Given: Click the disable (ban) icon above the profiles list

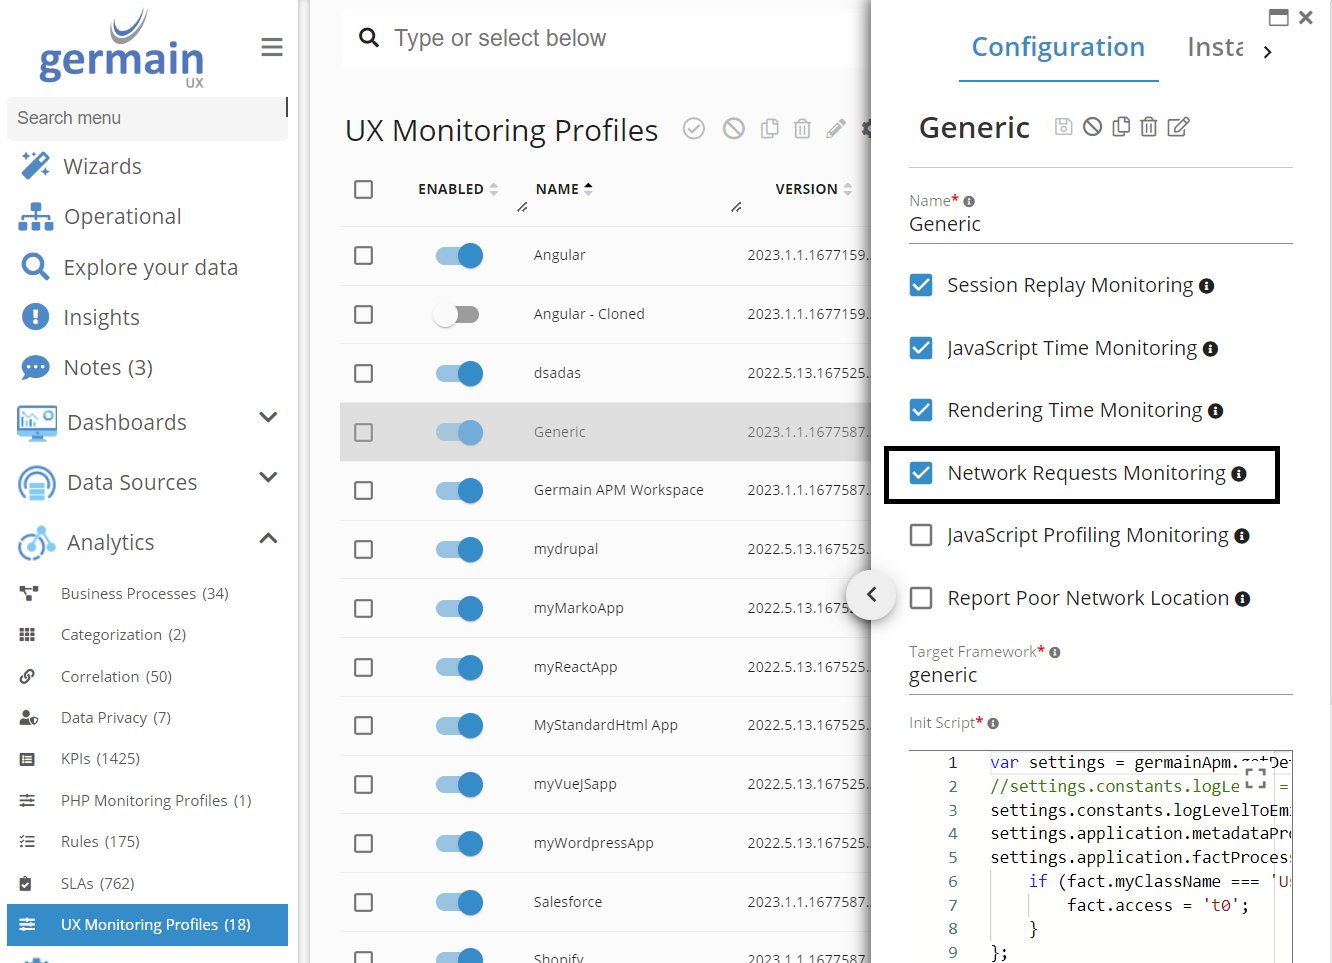Looking at the screenshot, I should coord(733,128).
